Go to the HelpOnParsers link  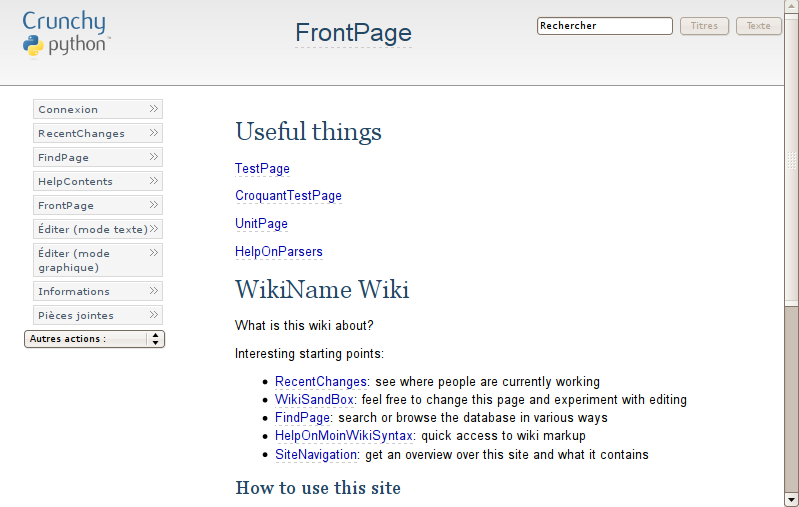[x=278, y=252]
